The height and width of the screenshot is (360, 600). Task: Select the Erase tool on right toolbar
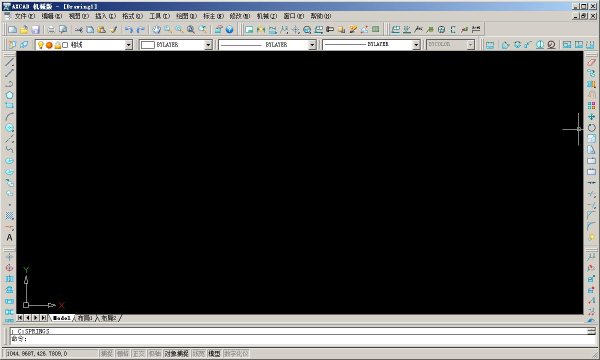pos(592,62)
